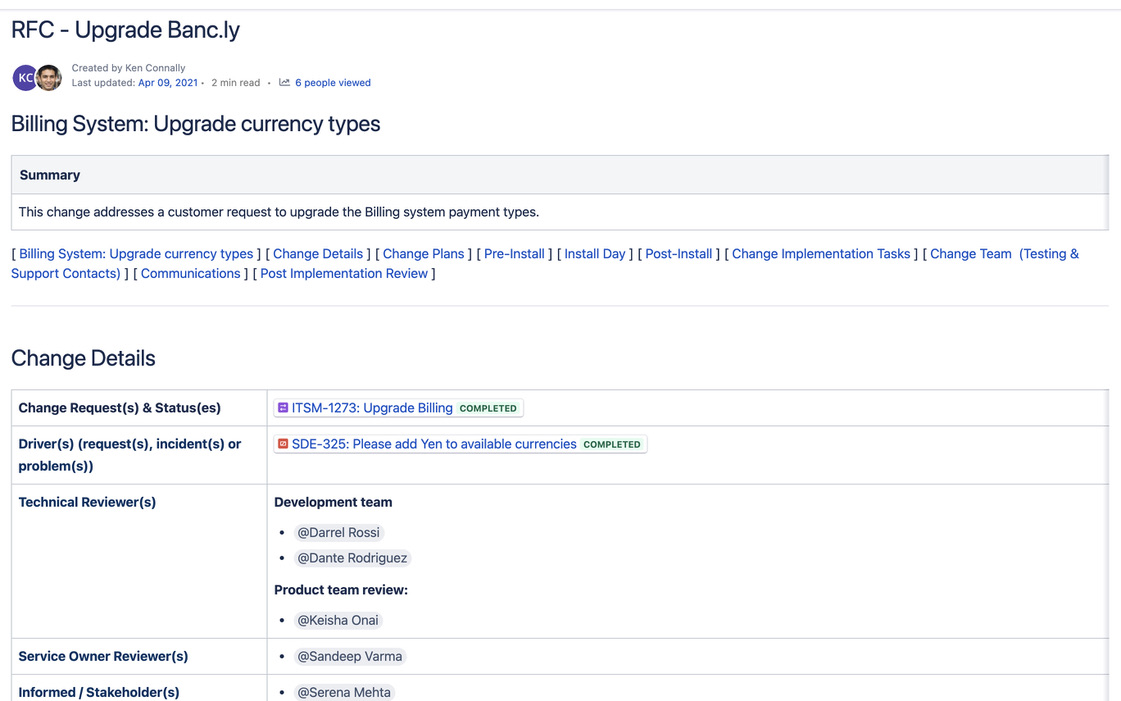The image size is (1121, 701).
Task: Jump to the Pre-Install section
Action: point(514,254)
